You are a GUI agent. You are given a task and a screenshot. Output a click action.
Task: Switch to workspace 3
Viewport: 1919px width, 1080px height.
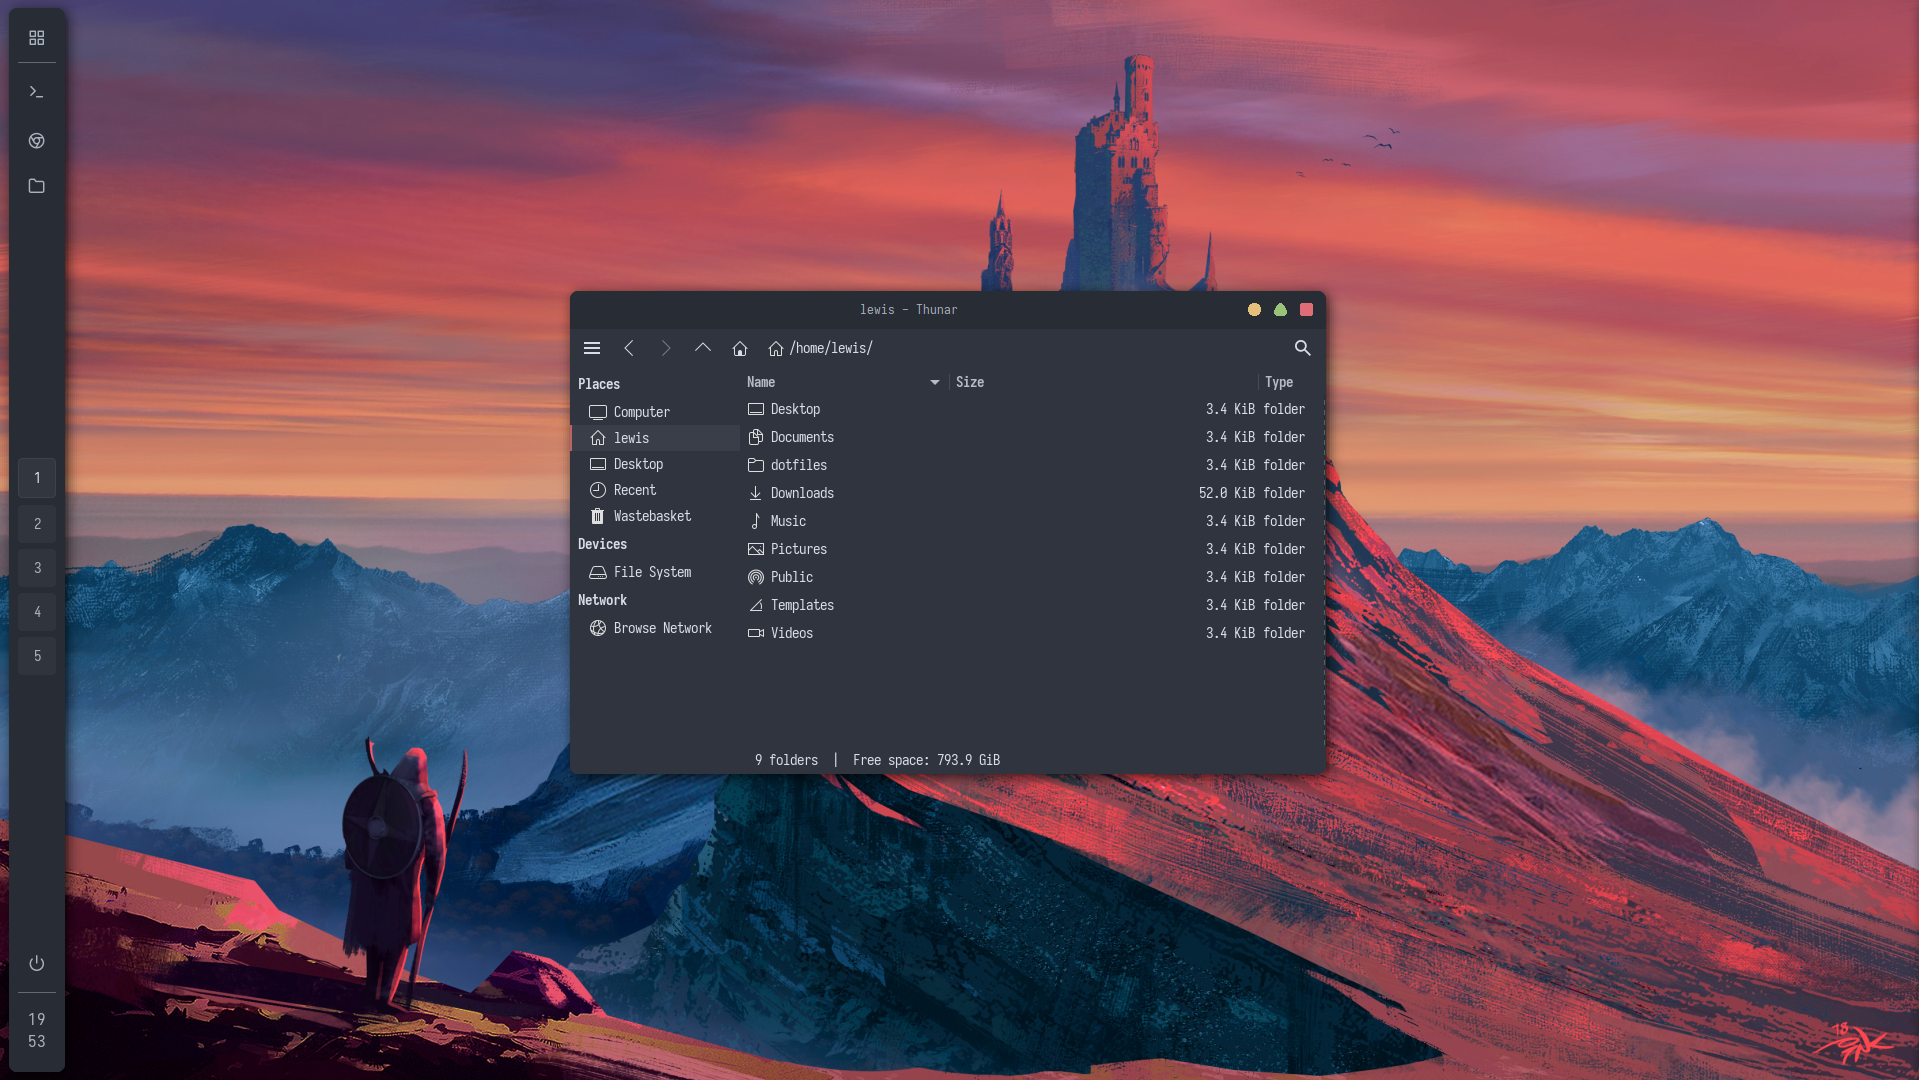tap(37, 568)
